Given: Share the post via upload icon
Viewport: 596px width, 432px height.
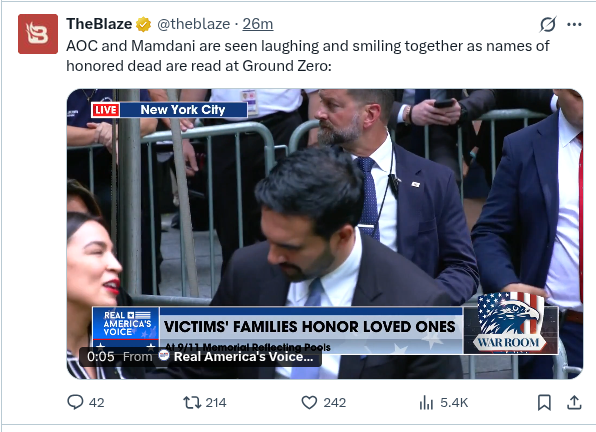Looking at the screenshot, I should click(574, 402).
